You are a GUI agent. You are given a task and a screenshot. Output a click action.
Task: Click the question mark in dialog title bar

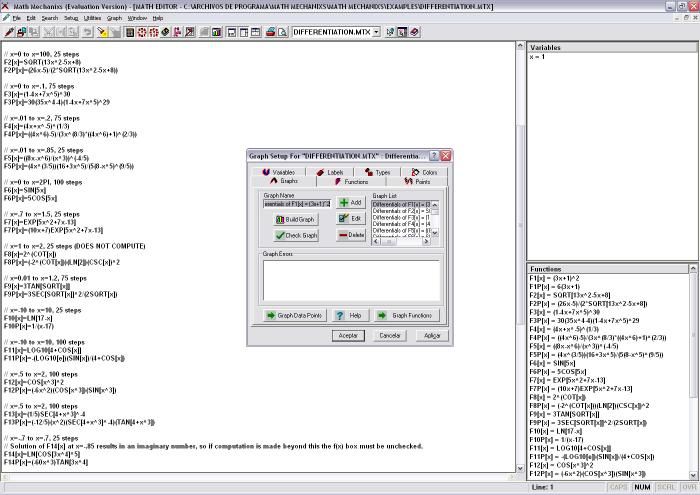pos(433,156)
